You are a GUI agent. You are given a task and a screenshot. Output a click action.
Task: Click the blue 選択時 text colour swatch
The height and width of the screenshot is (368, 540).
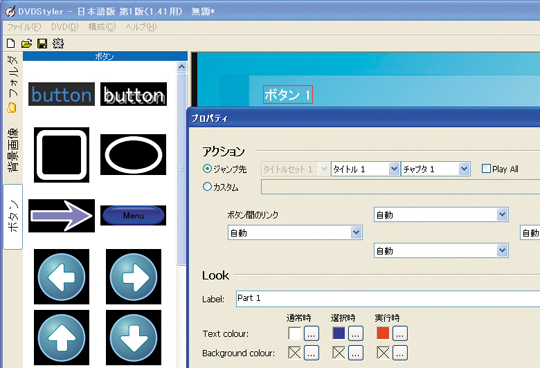[x=339, y=333]
